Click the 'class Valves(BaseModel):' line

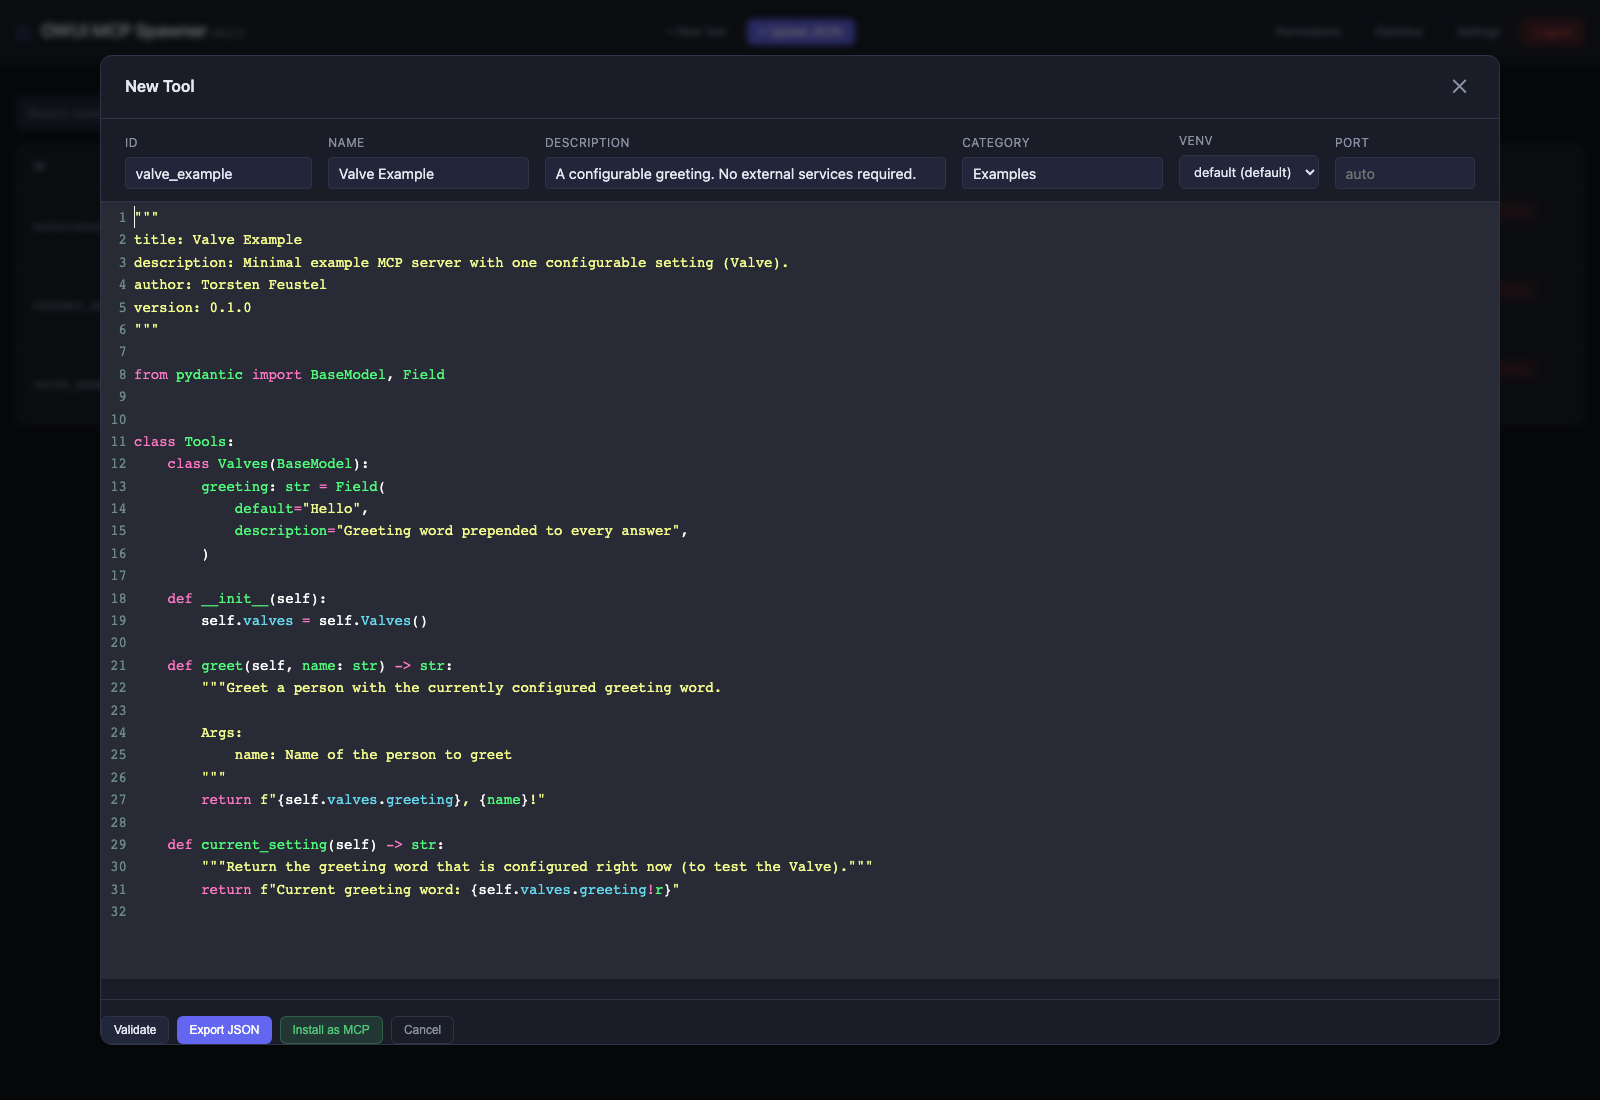tap(268, 464)
